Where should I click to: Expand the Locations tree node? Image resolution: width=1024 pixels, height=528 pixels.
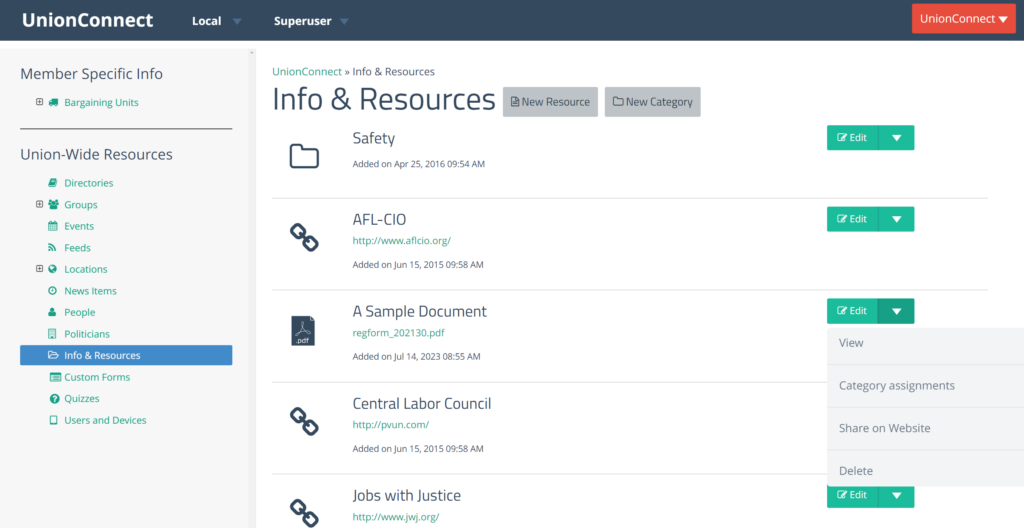(x=39, y=269)
